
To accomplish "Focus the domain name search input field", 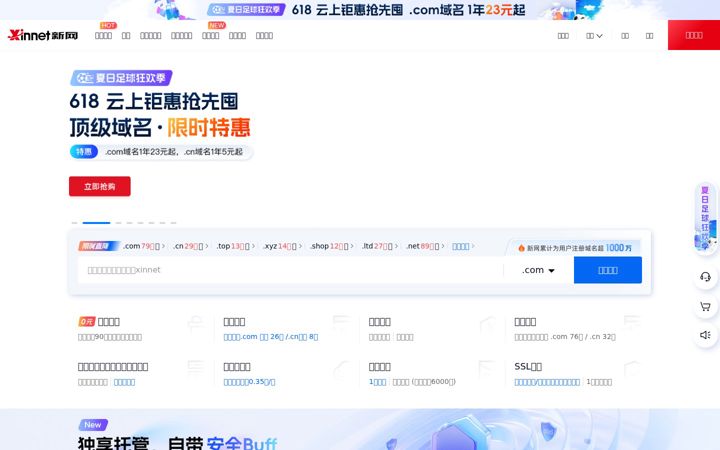I will click(291, 270).
